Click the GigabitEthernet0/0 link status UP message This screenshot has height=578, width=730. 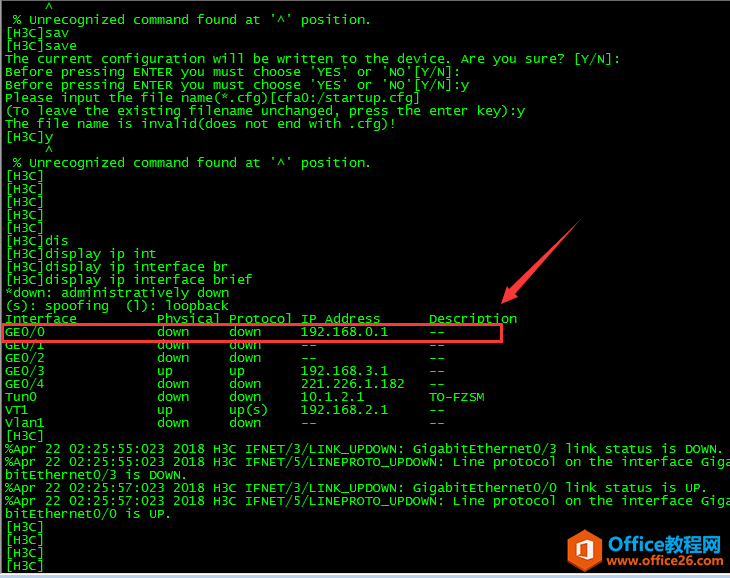point(356,488)
